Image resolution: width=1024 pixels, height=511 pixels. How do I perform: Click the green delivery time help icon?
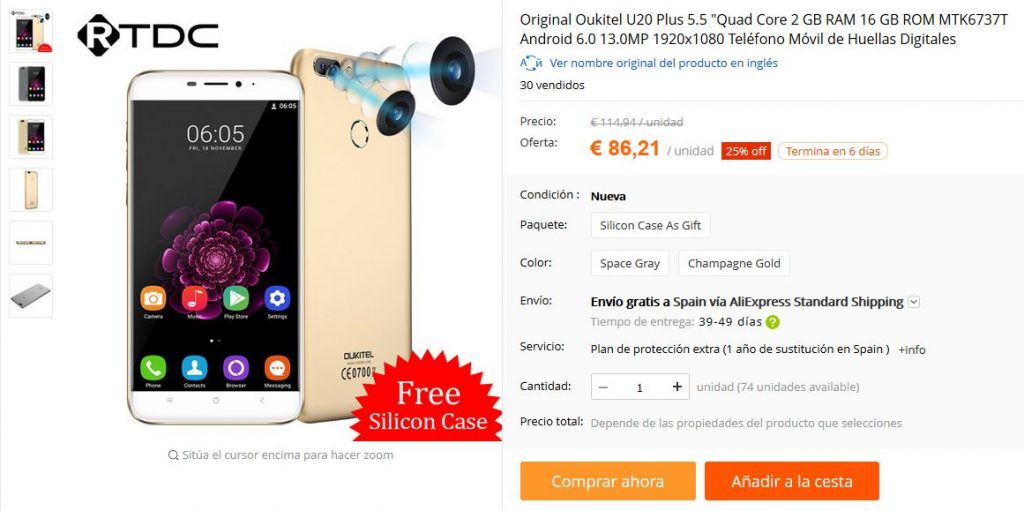point(773,322)
